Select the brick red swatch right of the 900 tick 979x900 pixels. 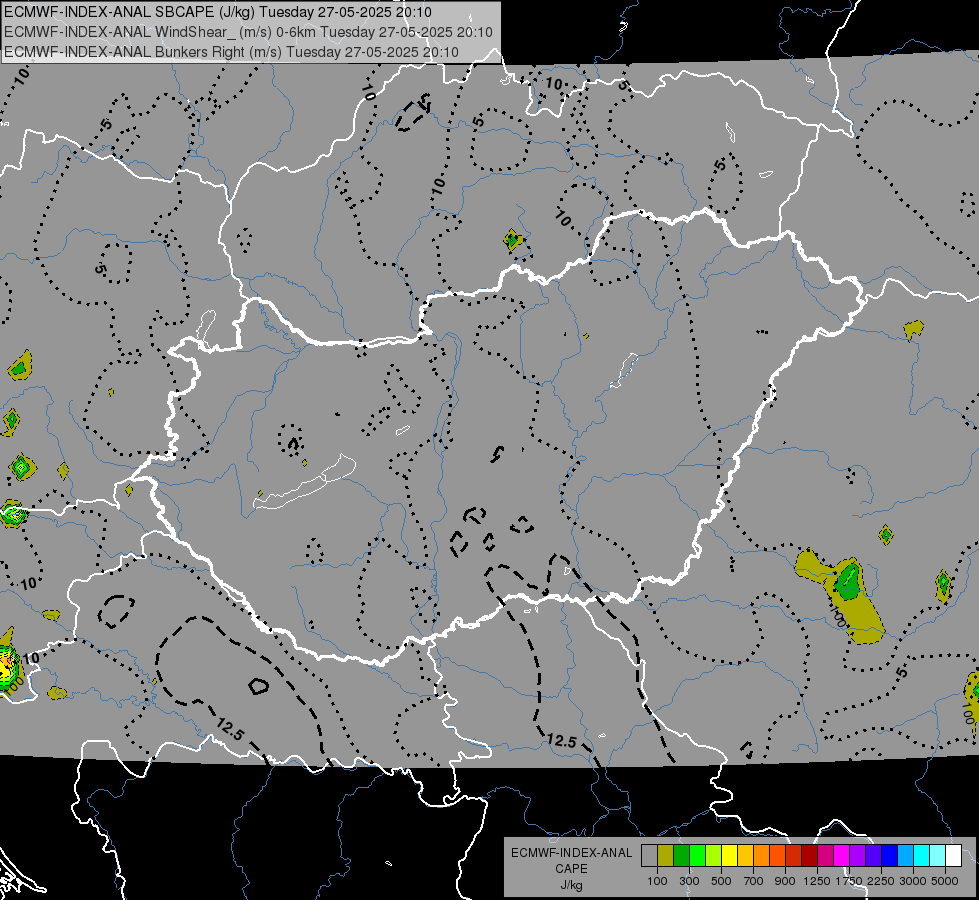794,856
